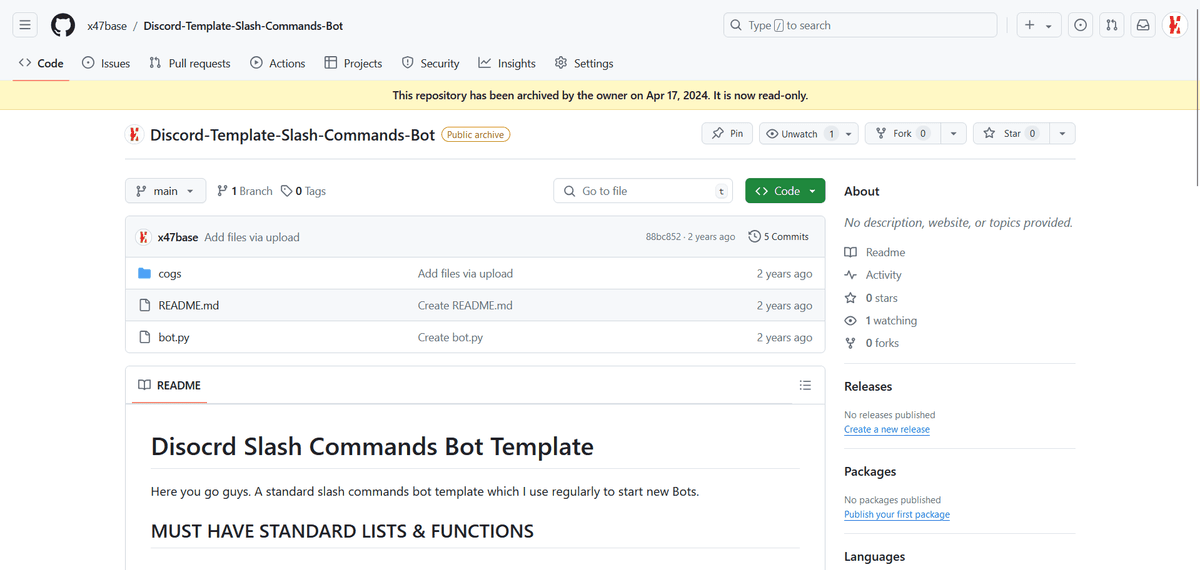Viewport: 1200px width, 570px height.
Task: Click x47base commit author name
Action: point(178,237)
